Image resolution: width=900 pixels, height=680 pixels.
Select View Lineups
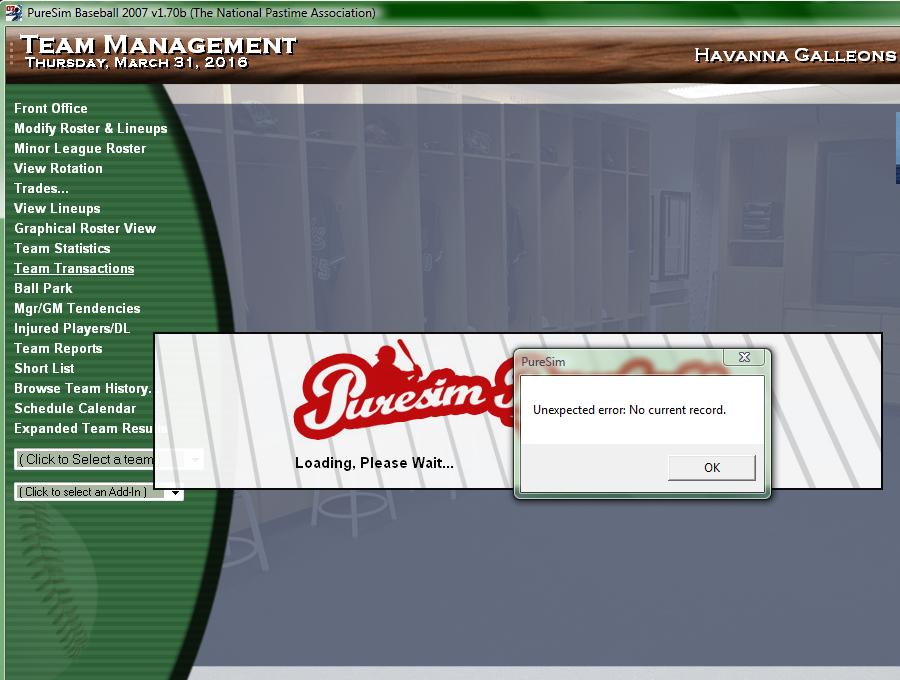point(57,209)
